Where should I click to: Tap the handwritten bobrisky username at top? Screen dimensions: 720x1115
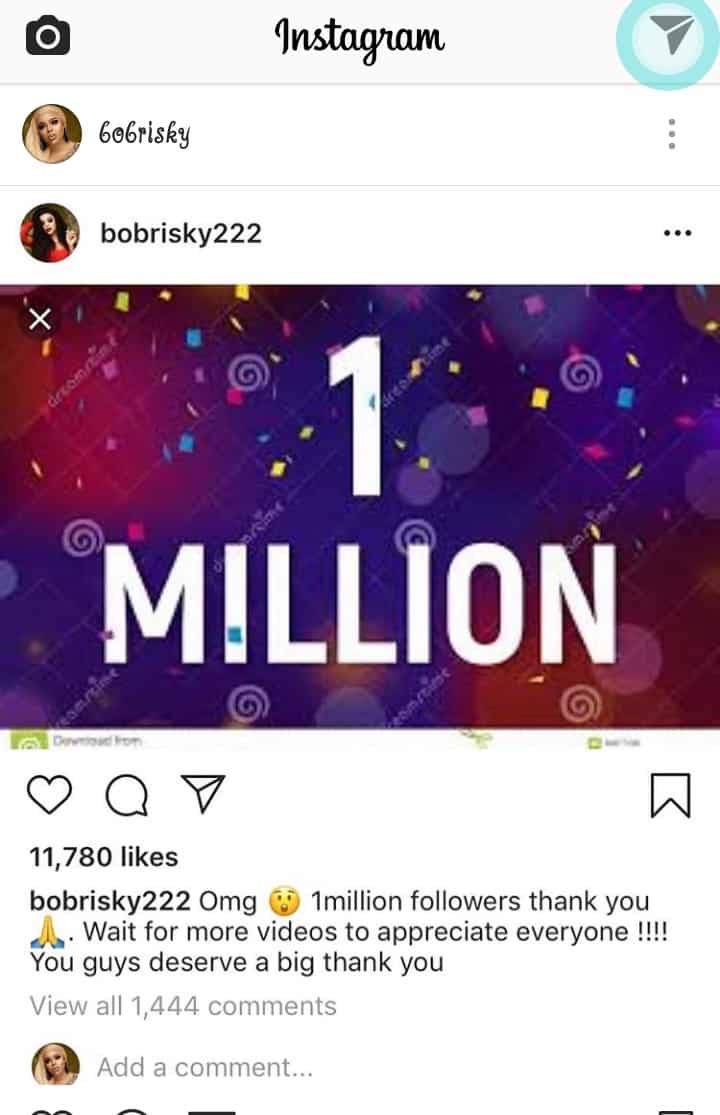[x=144, y=134]
